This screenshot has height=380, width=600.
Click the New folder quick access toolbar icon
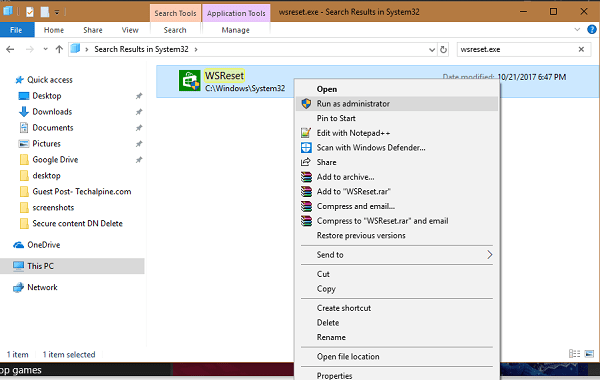(x=45, y=12)
